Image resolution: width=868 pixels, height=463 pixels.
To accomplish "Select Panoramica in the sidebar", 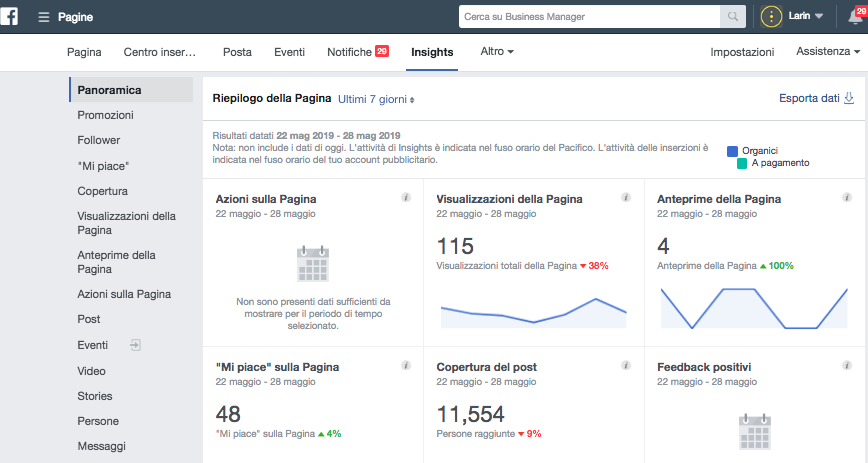I will (x=131, y=90).
